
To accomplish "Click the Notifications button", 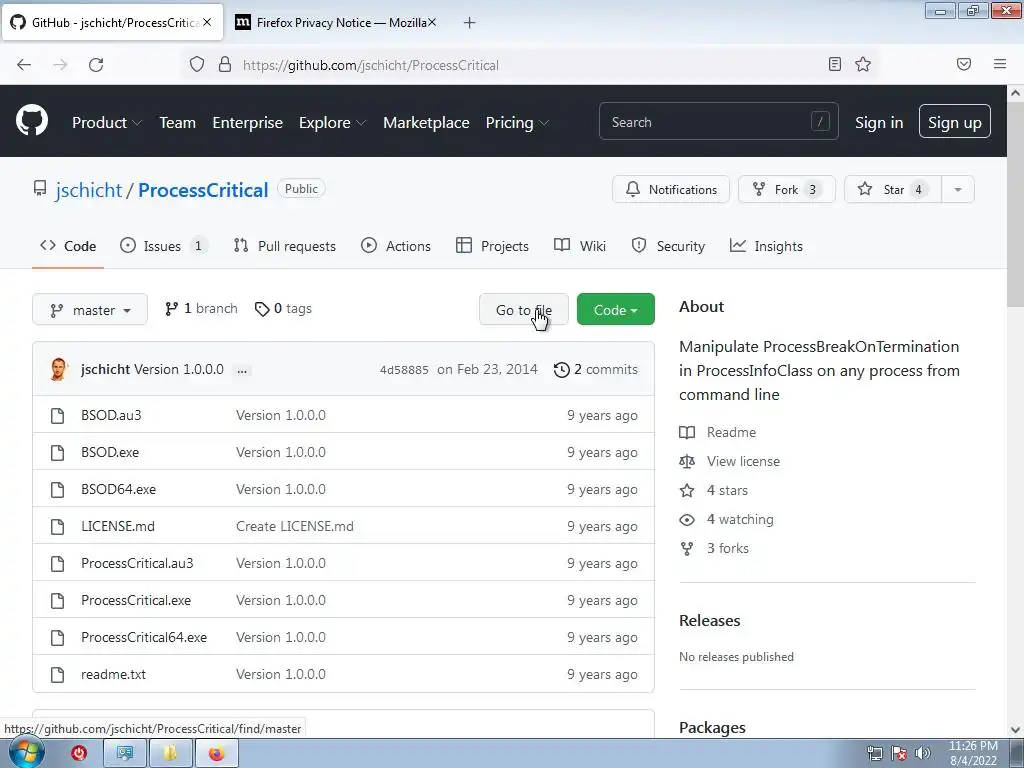I will click(x=671, y=189).
